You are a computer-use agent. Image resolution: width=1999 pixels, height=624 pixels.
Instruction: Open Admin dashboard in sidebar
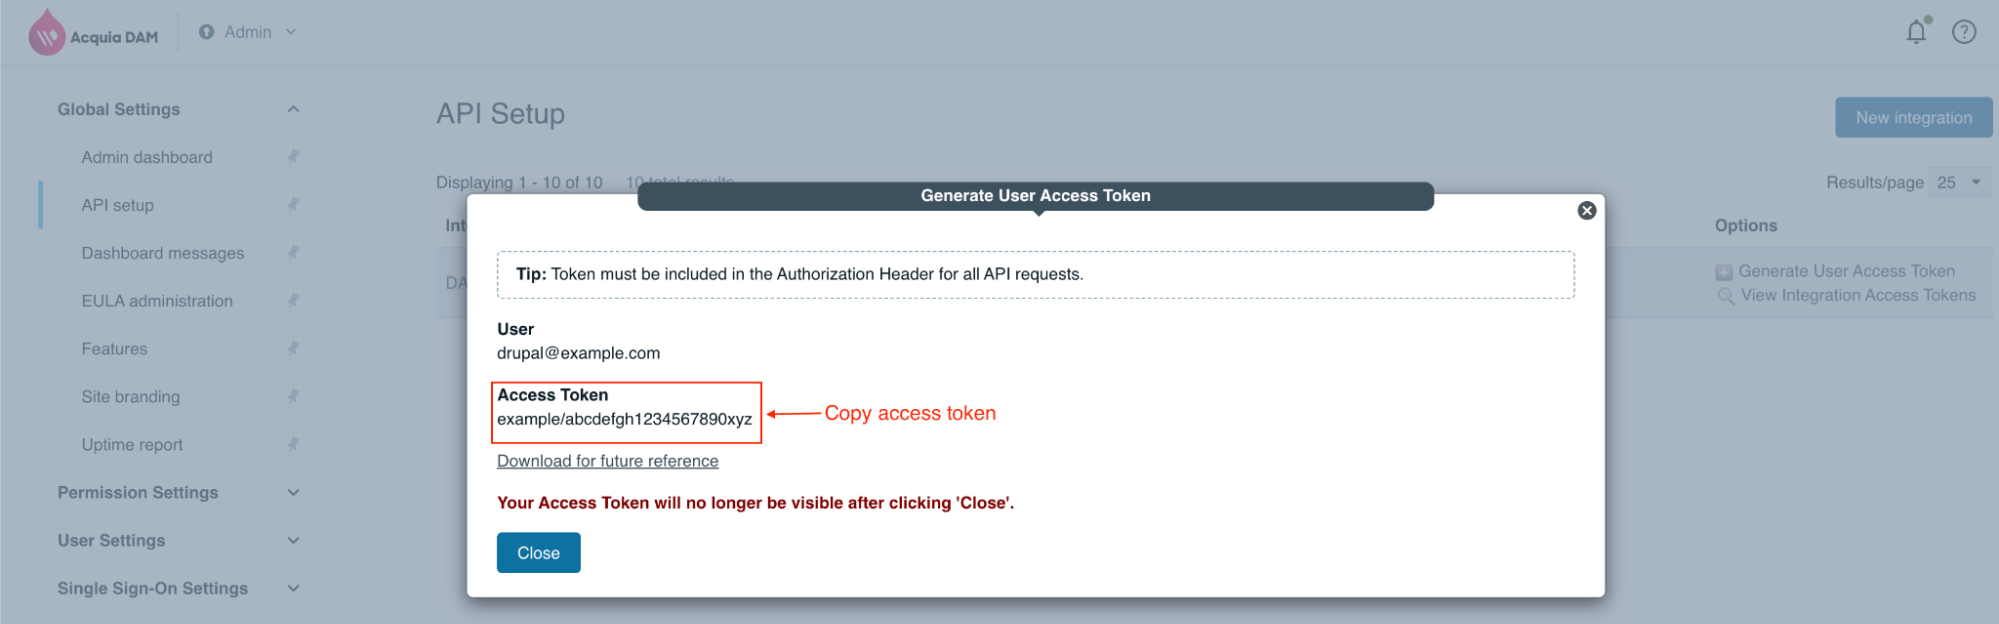coord(147,157)
